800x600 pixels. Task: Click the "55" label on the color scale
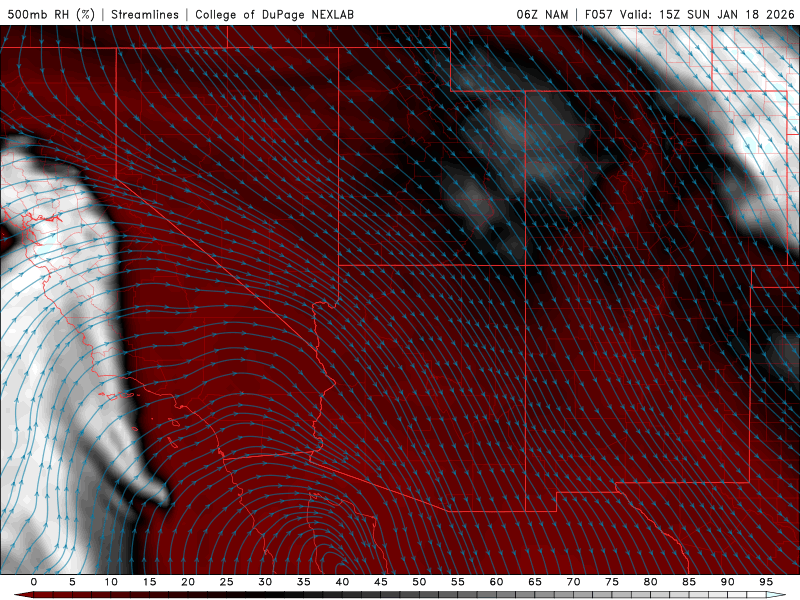[458, 582]
